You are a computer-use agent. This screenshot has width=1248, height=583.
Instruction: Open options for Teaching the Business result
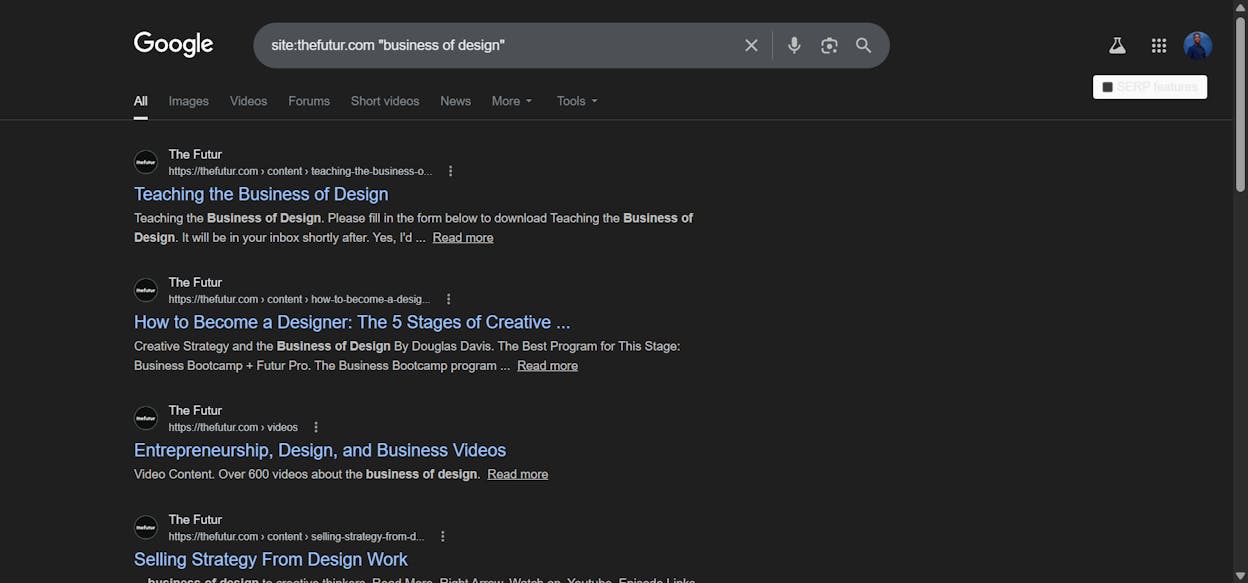[x=450, y=171]
